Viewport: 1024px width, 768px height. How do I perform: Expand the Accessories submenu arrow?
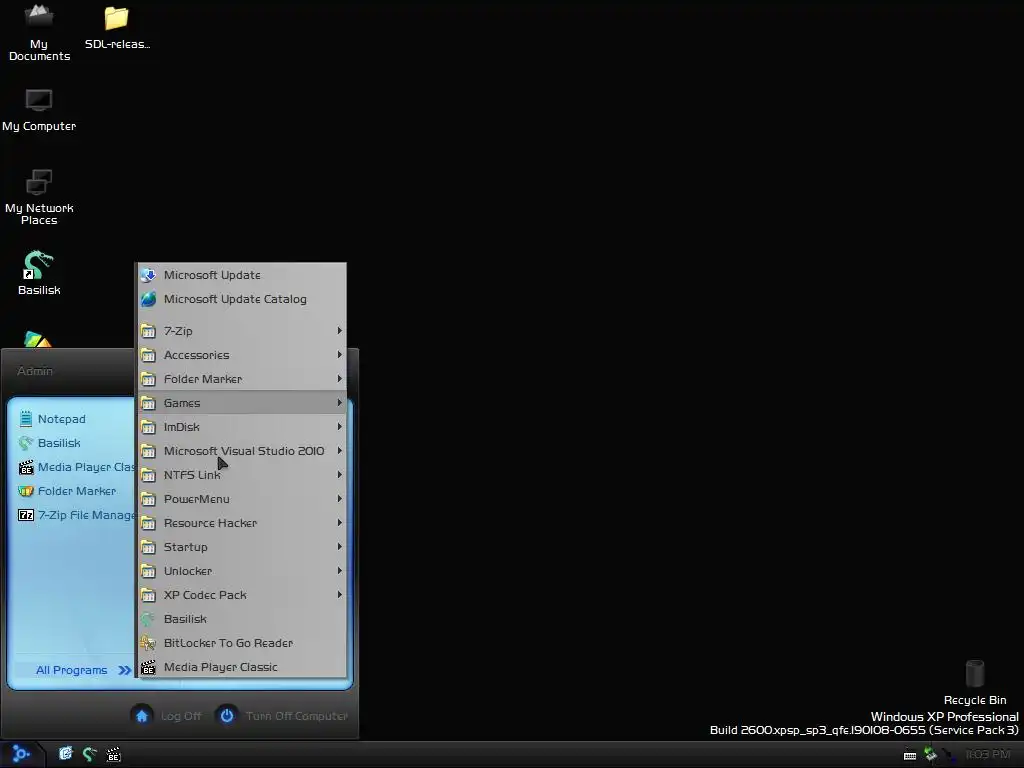coord(340,355)
